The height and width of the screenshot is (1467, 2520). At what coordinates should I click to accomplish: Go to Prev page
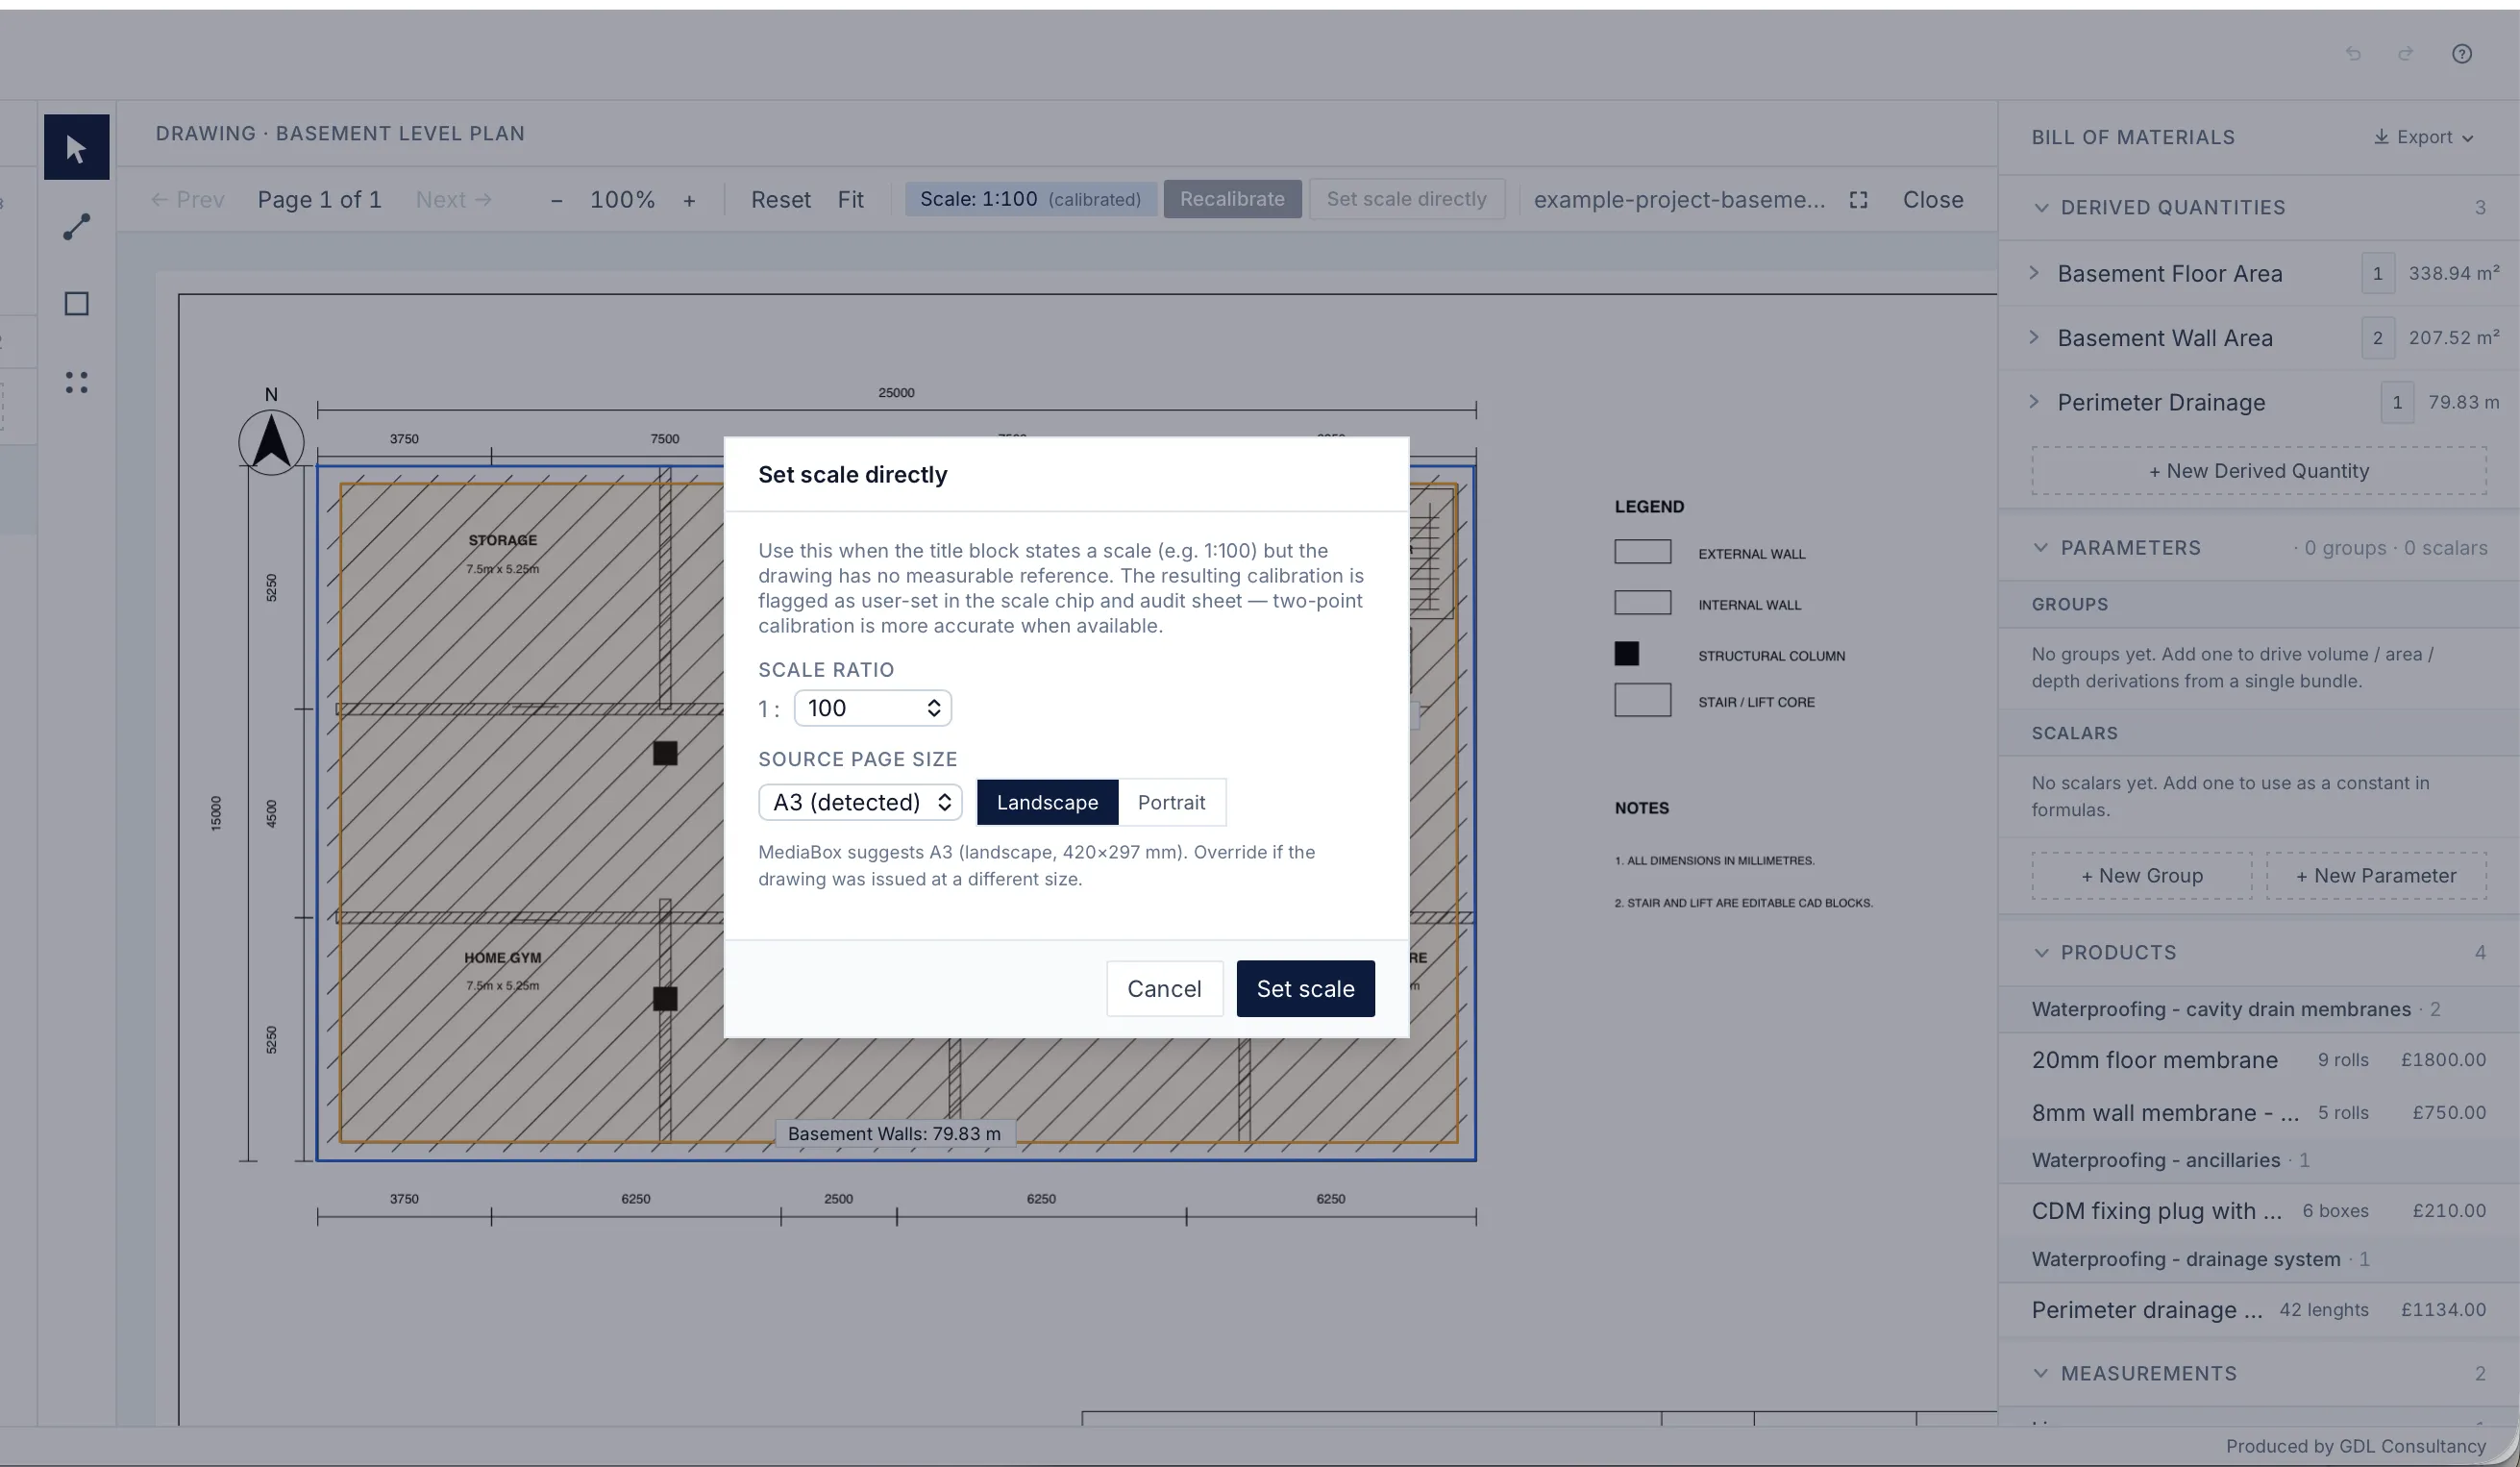[x=187, y=200]
